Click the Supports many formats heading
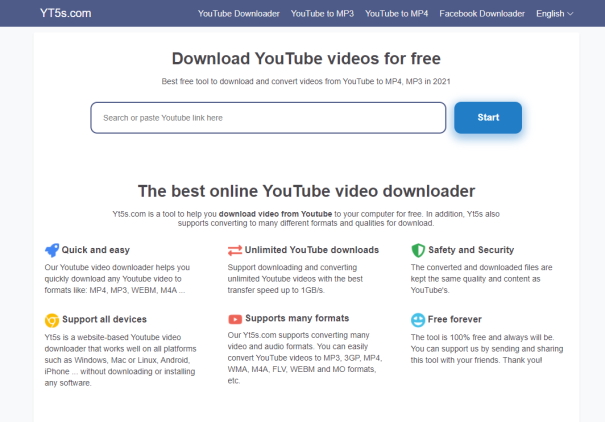This screenshot has width=605, height=422. tap(297, 318)
